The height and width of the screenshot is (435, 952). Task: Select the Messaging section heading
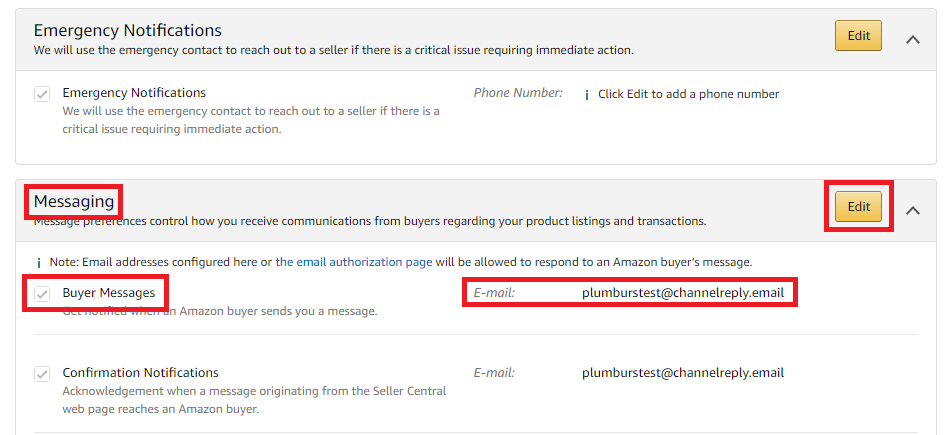pos(74,201)
